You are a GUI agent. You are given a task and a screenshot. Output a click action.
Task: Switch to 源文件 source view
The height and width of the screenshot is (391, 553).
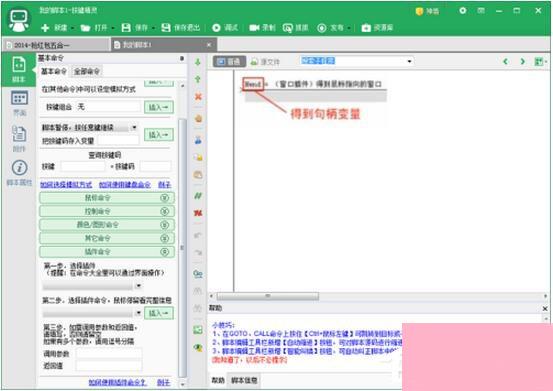265,62
